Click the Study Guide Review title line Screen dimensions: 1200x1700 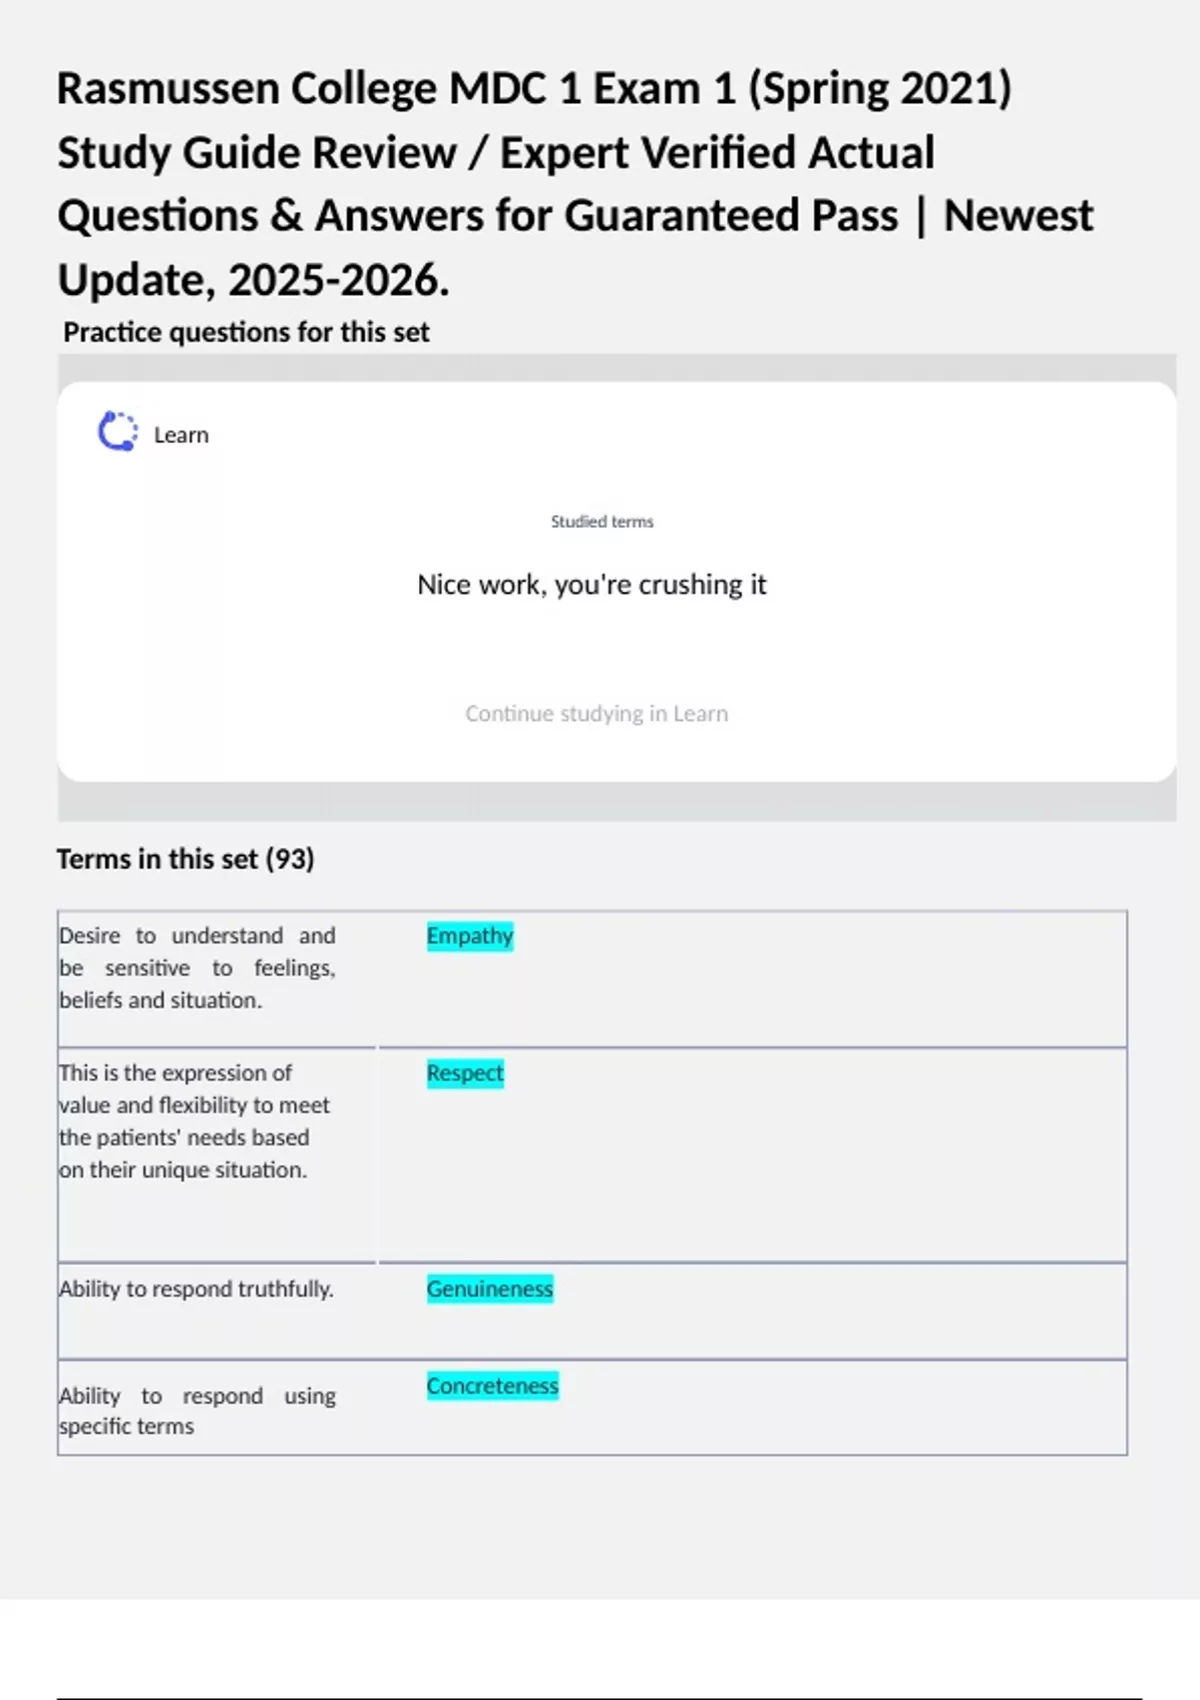click(x=496, y=153)
